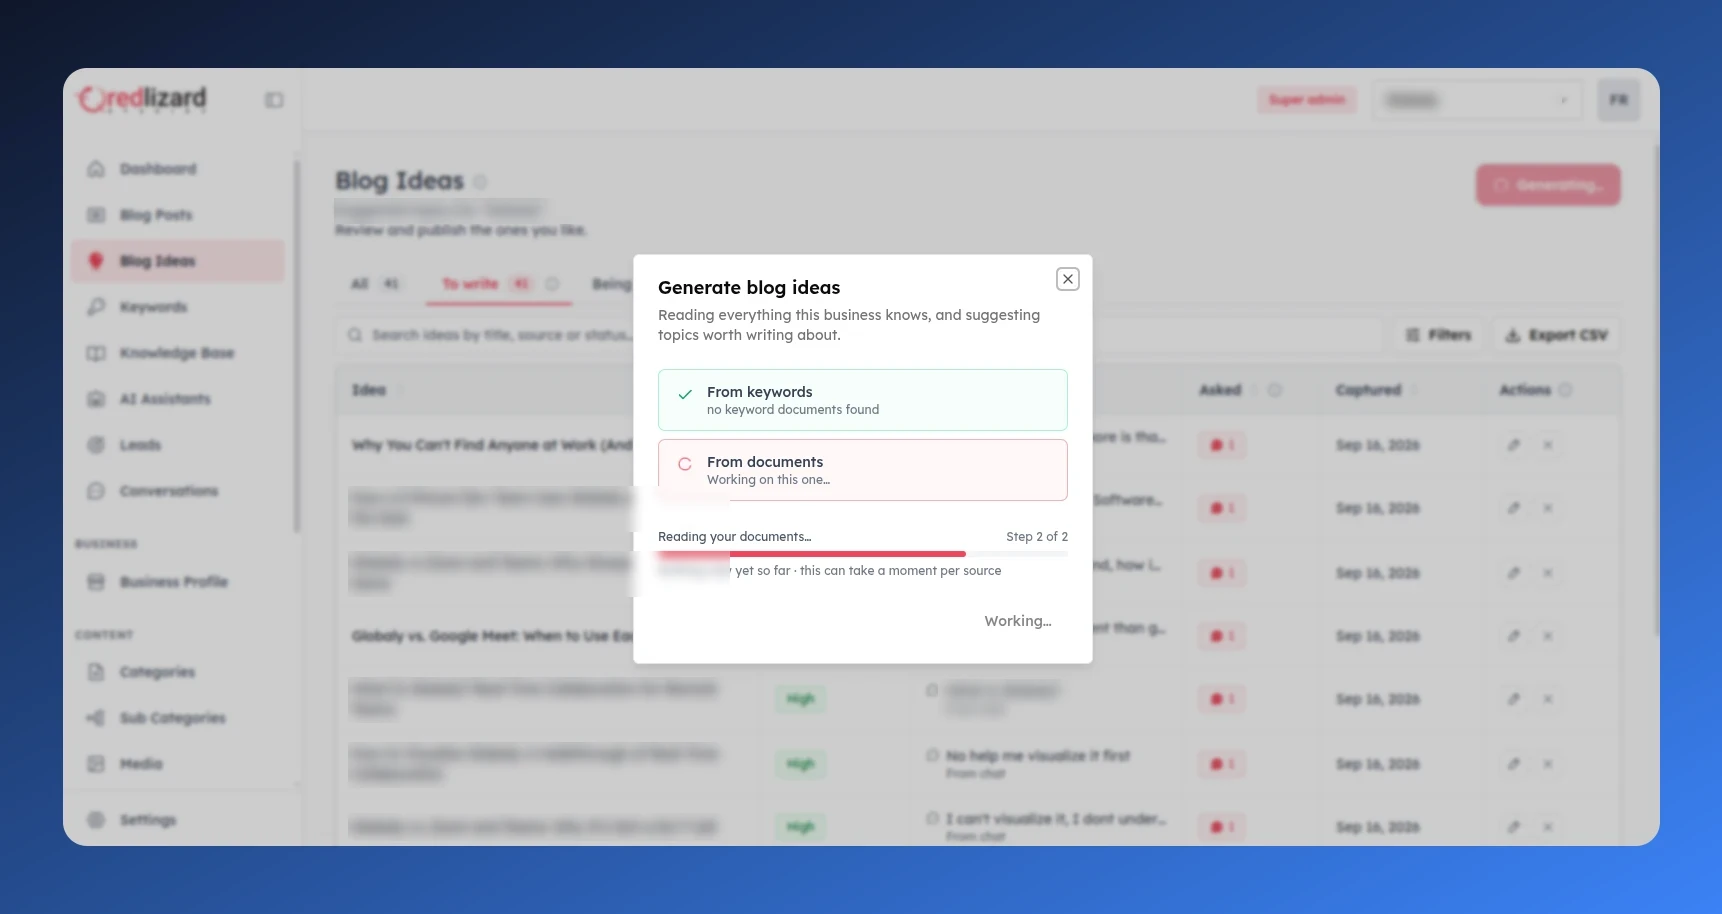The width and height of the screenshot is (1722, 914).
Task: Click the Step 2 of 2 label
Action: [1037, 537]
